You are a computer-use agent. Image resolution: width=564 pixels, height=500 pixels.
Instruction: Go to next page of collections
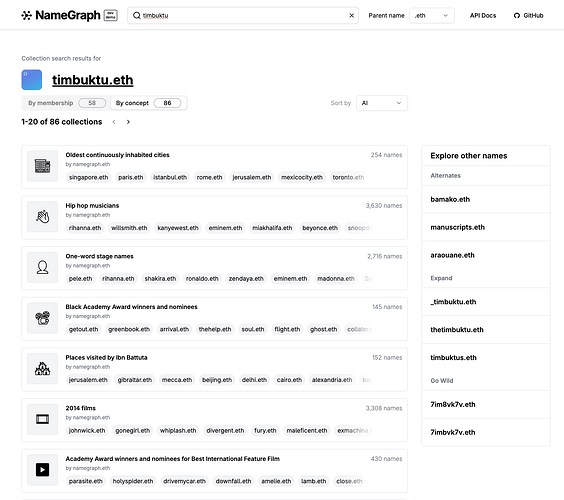coord(128,122)
